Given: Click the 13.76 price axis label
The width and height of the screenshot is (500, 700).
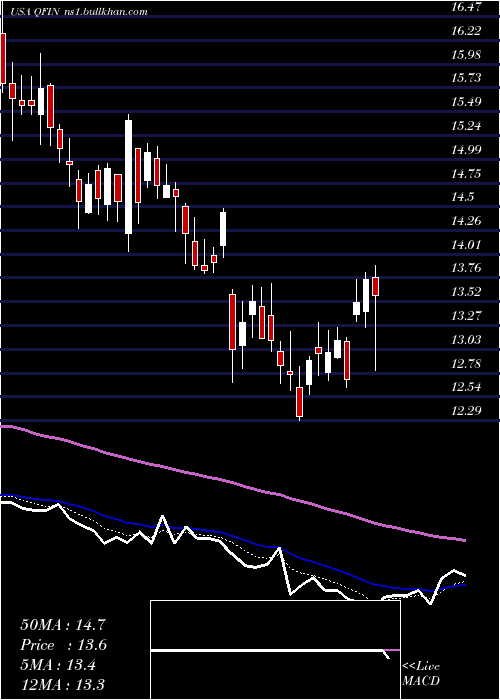Looking at the screenshot, I should point(467,268).
